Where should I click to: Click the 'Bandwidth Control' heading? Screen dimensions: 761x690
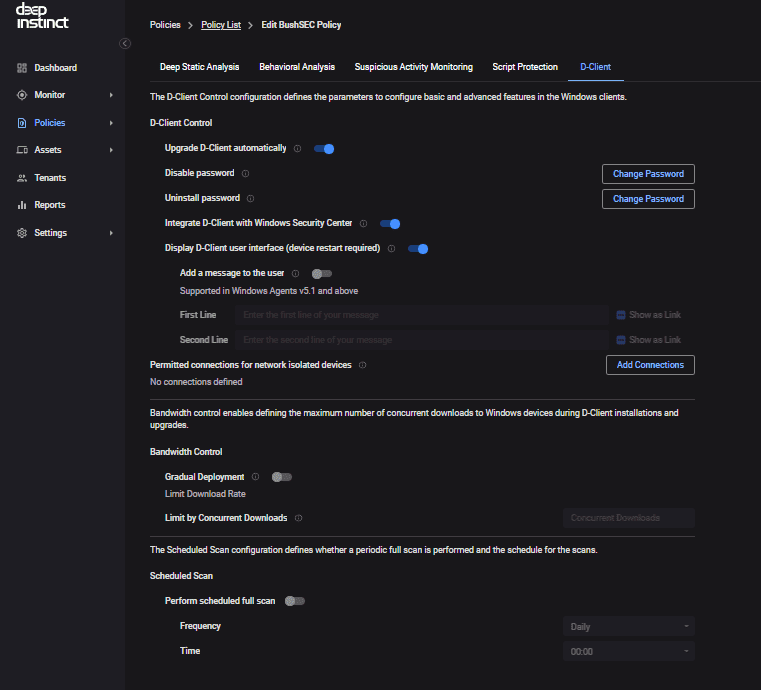(186, 452)
